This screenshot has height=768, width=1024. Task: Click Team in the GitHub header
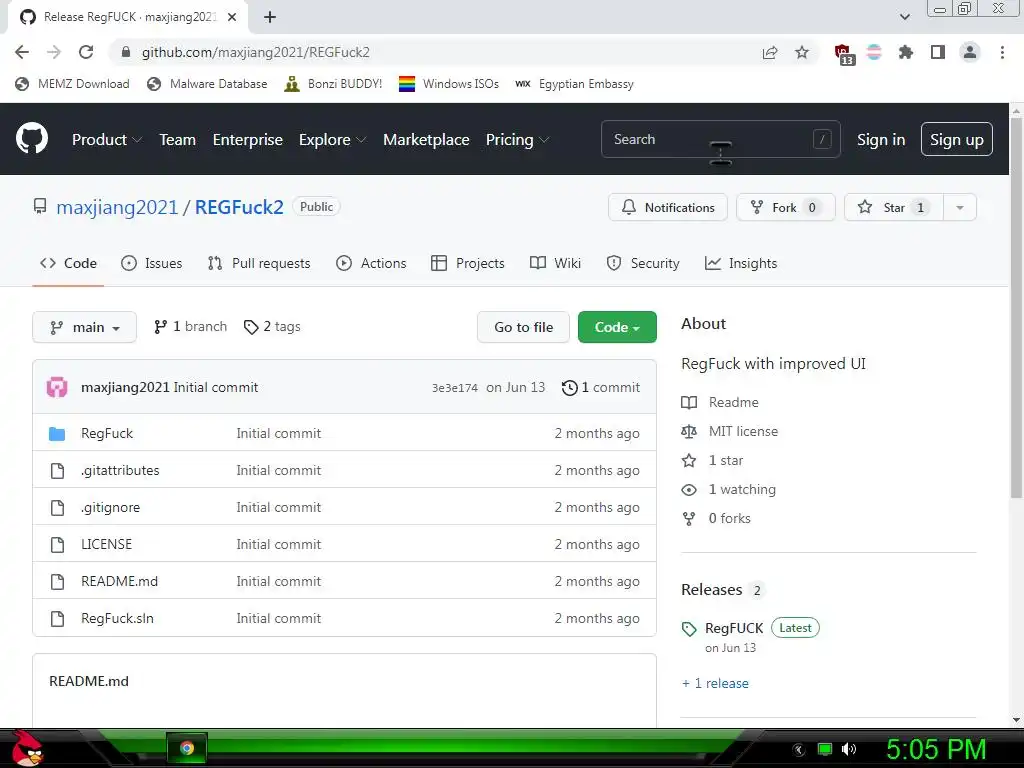point(178,140)
